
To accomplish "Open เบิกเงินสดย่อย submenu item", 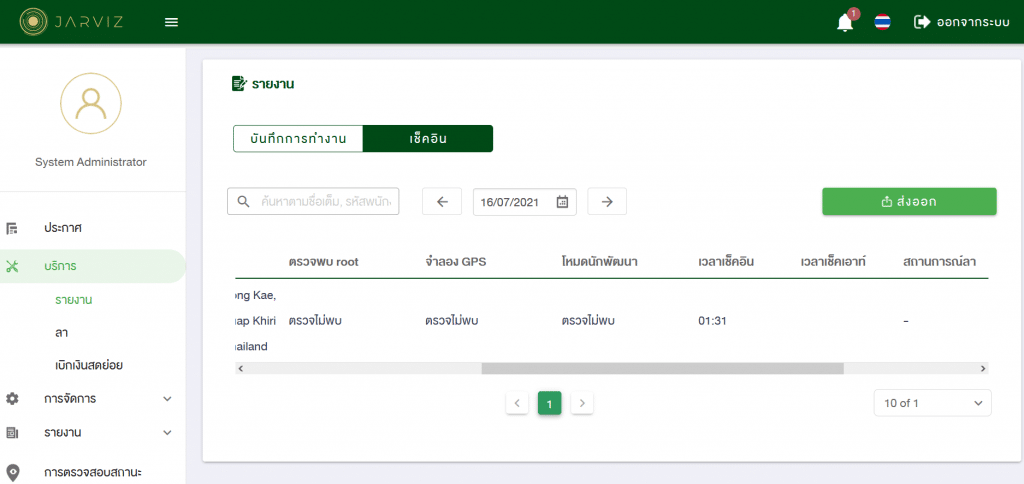I will [89, 365].
